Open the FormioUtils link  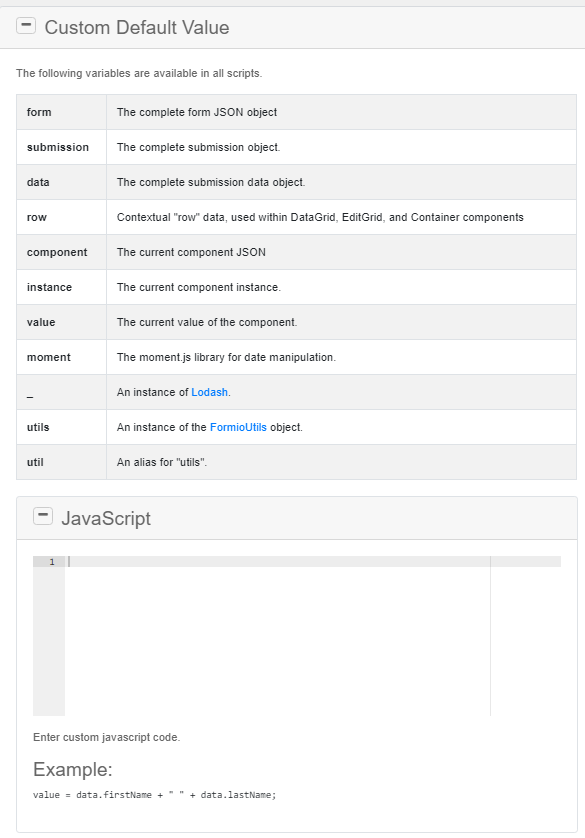pos(238,427)
